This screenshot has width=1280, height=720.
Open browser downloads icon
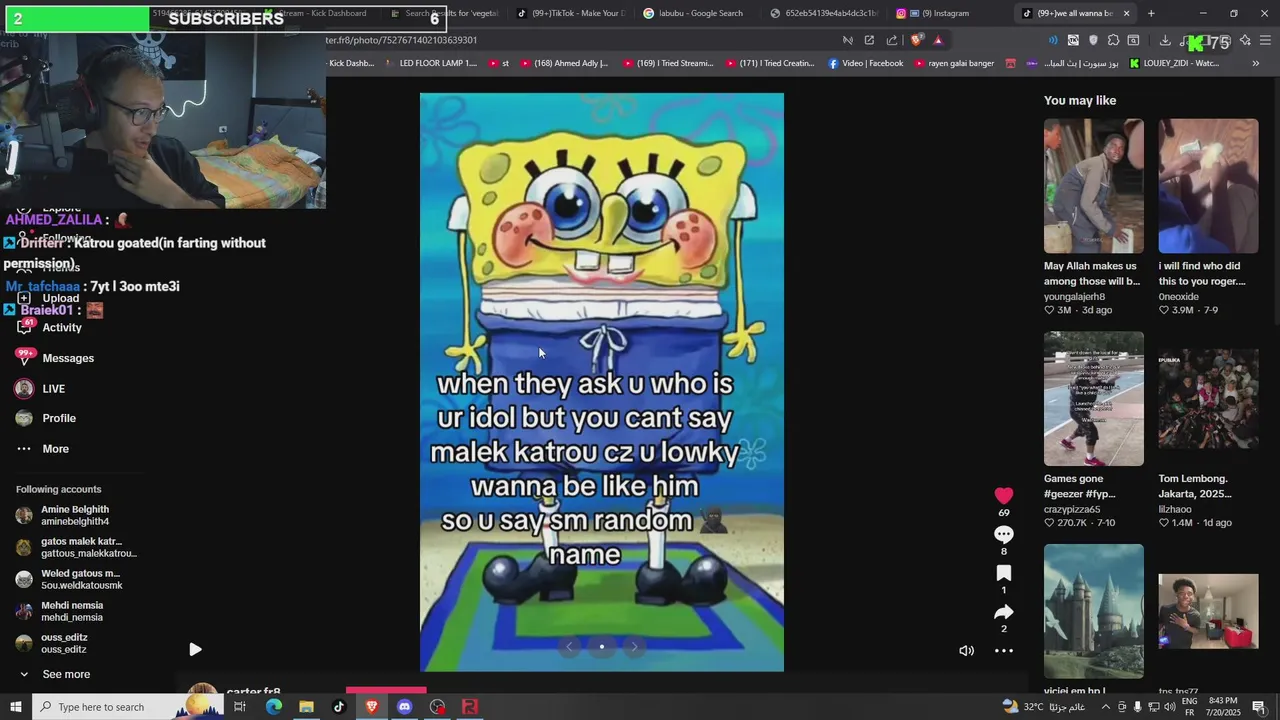coord(1165,40)
